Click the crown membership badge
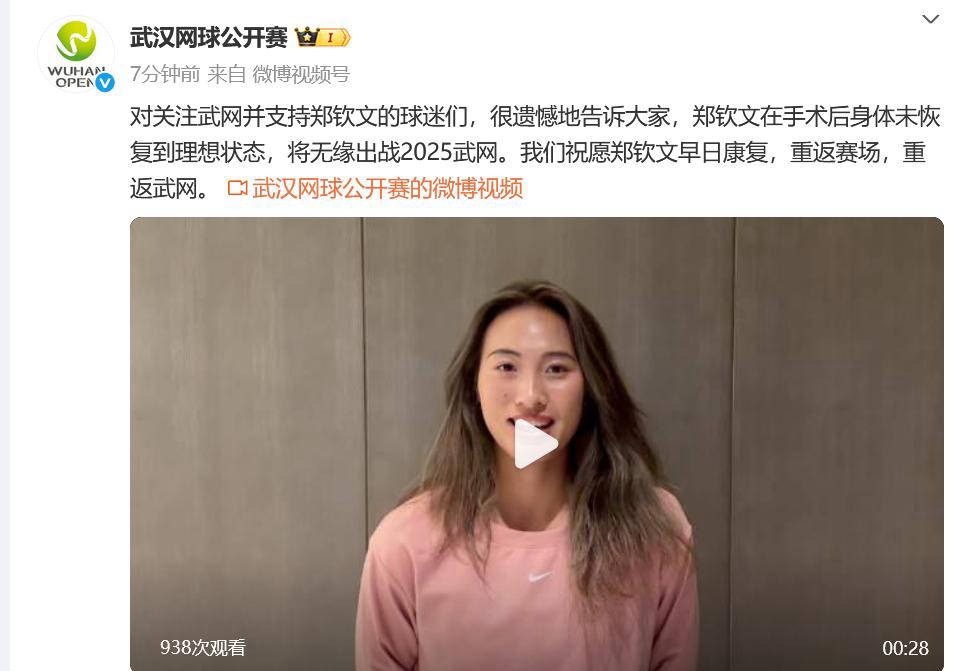Viewport: 970px width, 671px height. [x=306, y=37]
